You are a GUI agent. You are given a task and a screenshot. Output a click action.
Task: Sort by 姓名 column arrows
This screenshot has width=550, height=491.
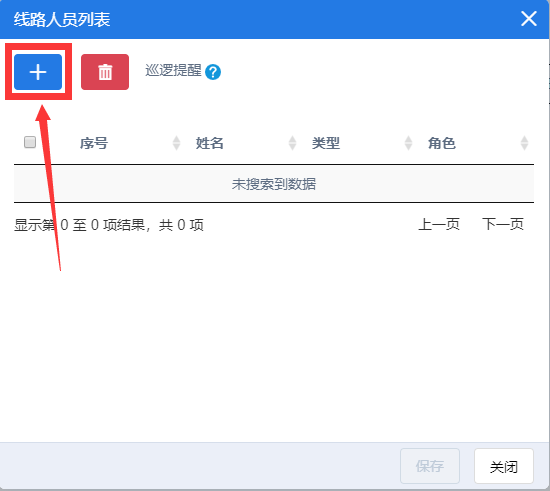[x=292, y=143]
